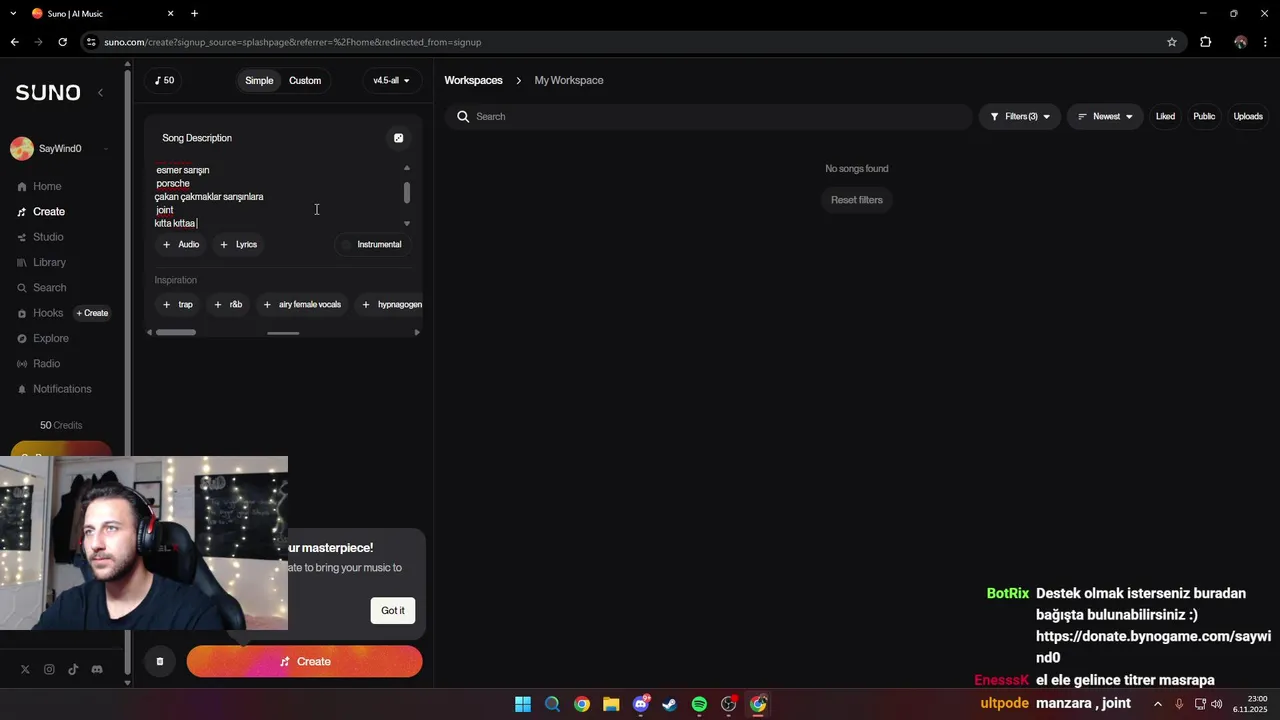Add the hypnagogen inspiration tag
Screen dimensions: 1280x720
pyautogui.click(x=391, y=304)
